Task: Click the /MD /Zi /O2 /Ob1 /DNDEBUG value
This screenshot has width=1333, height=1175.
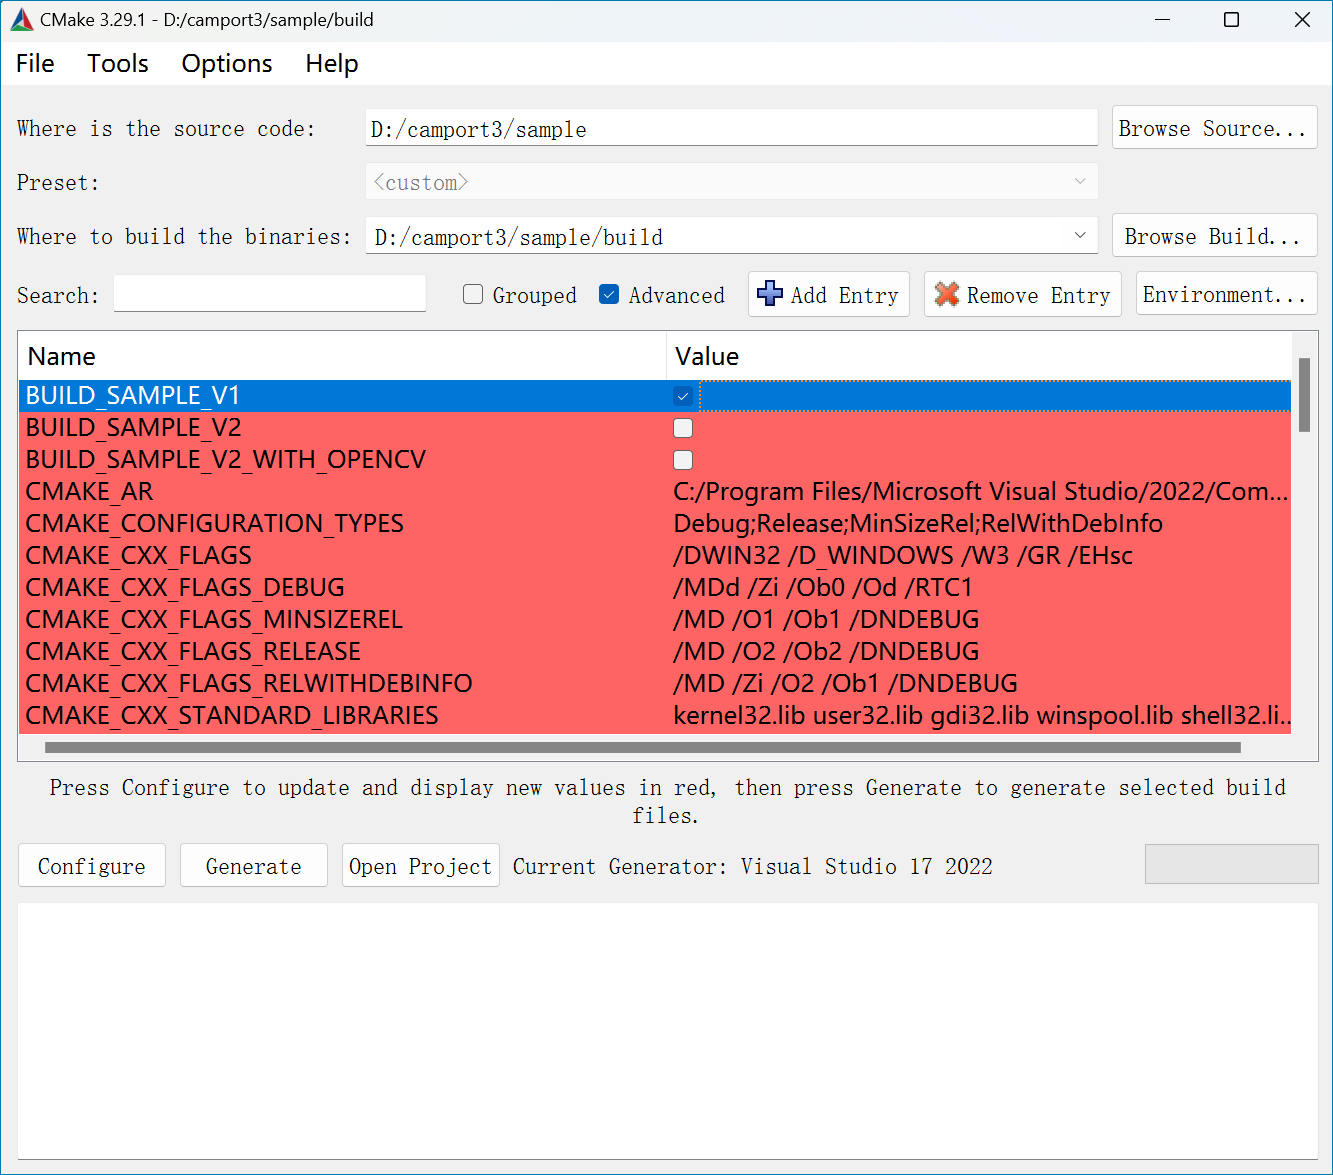Action: coord(845,684)
